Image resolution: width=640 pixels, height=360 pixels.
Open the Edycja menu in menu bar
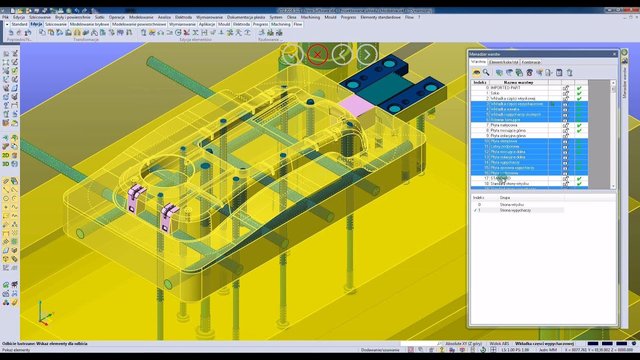tap(19, 18)
